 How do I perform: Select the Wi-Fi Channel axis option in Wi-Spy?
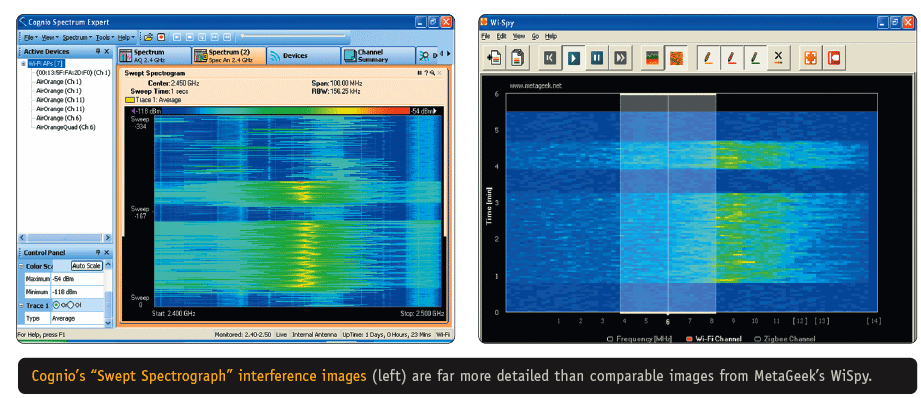pos(713,339)
